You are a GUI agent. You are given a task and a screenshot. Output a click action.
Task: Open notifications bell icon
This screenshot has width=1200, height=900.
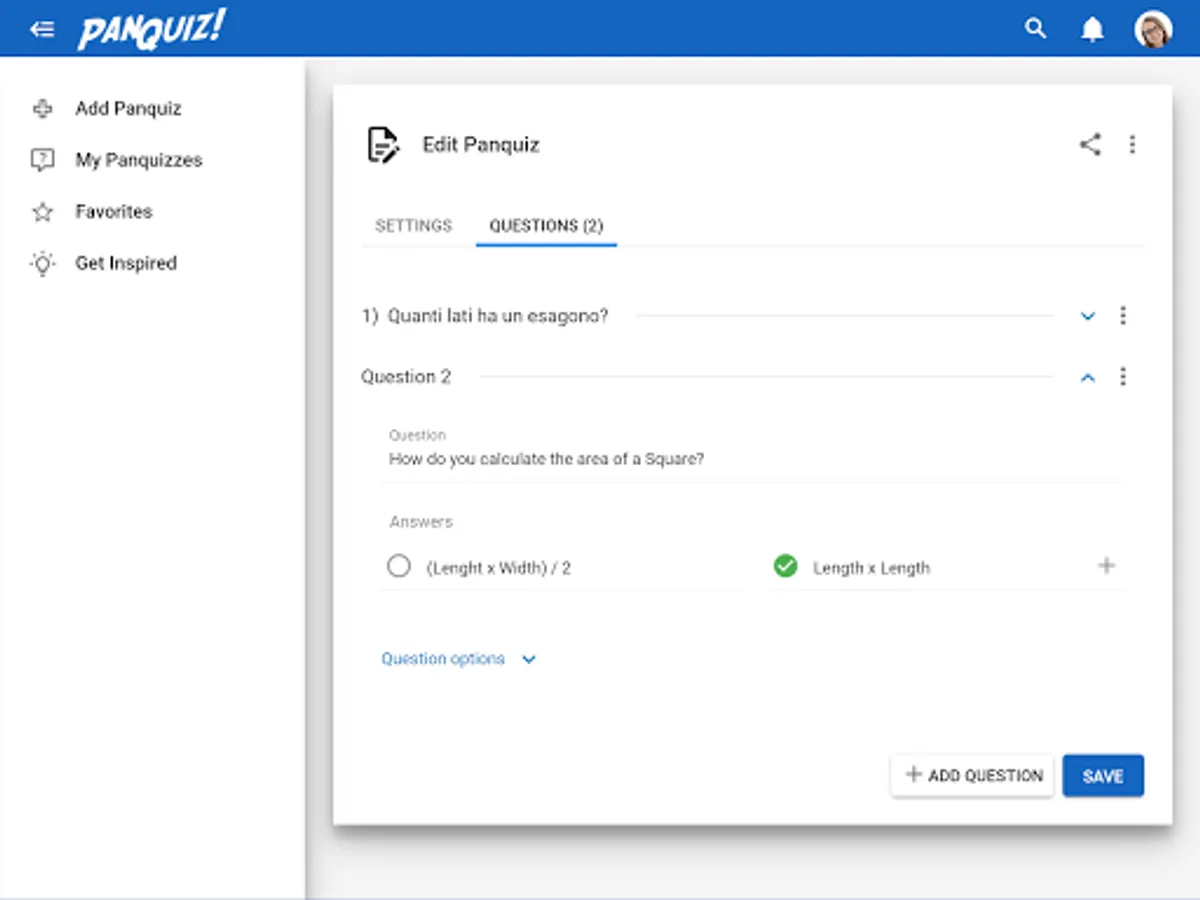[x=1092, y=30]
